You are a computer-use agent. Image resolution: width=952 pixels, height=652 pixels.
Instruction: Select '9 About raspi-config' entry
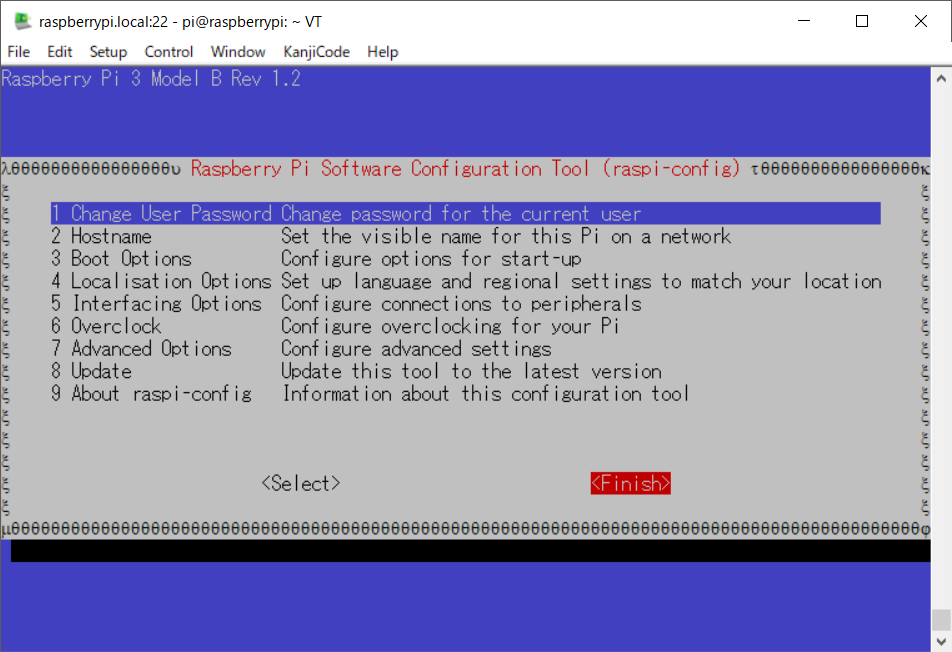tap(151, 393)
